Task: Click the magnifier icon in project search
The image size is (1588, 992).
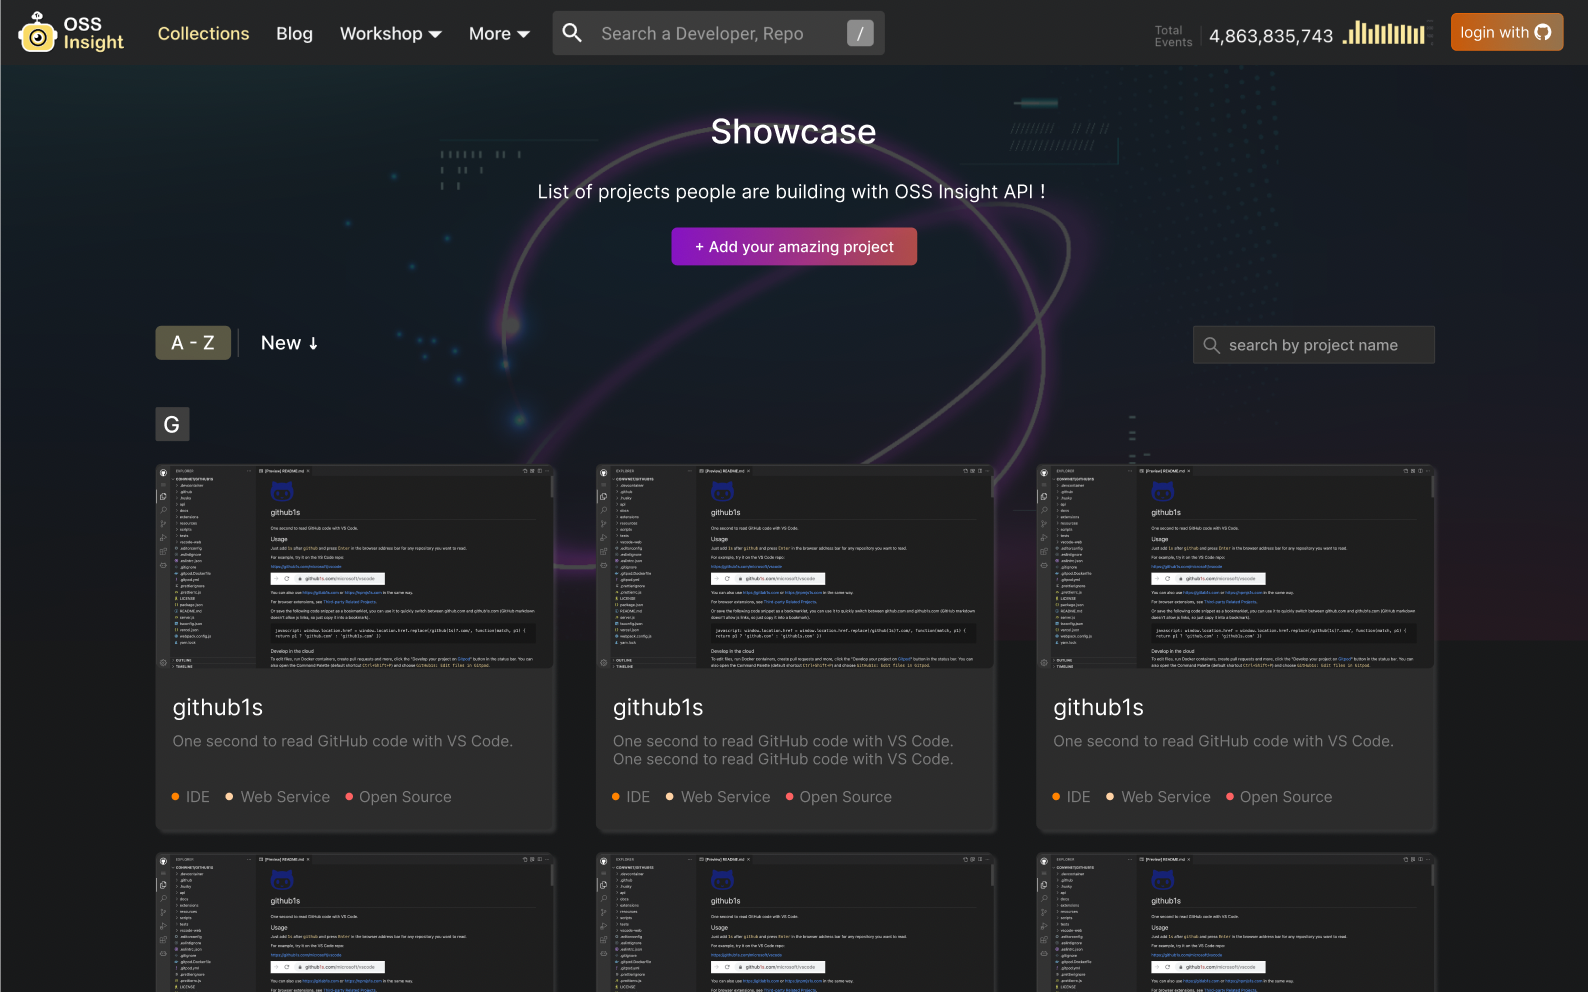Action: (1211, 345)
